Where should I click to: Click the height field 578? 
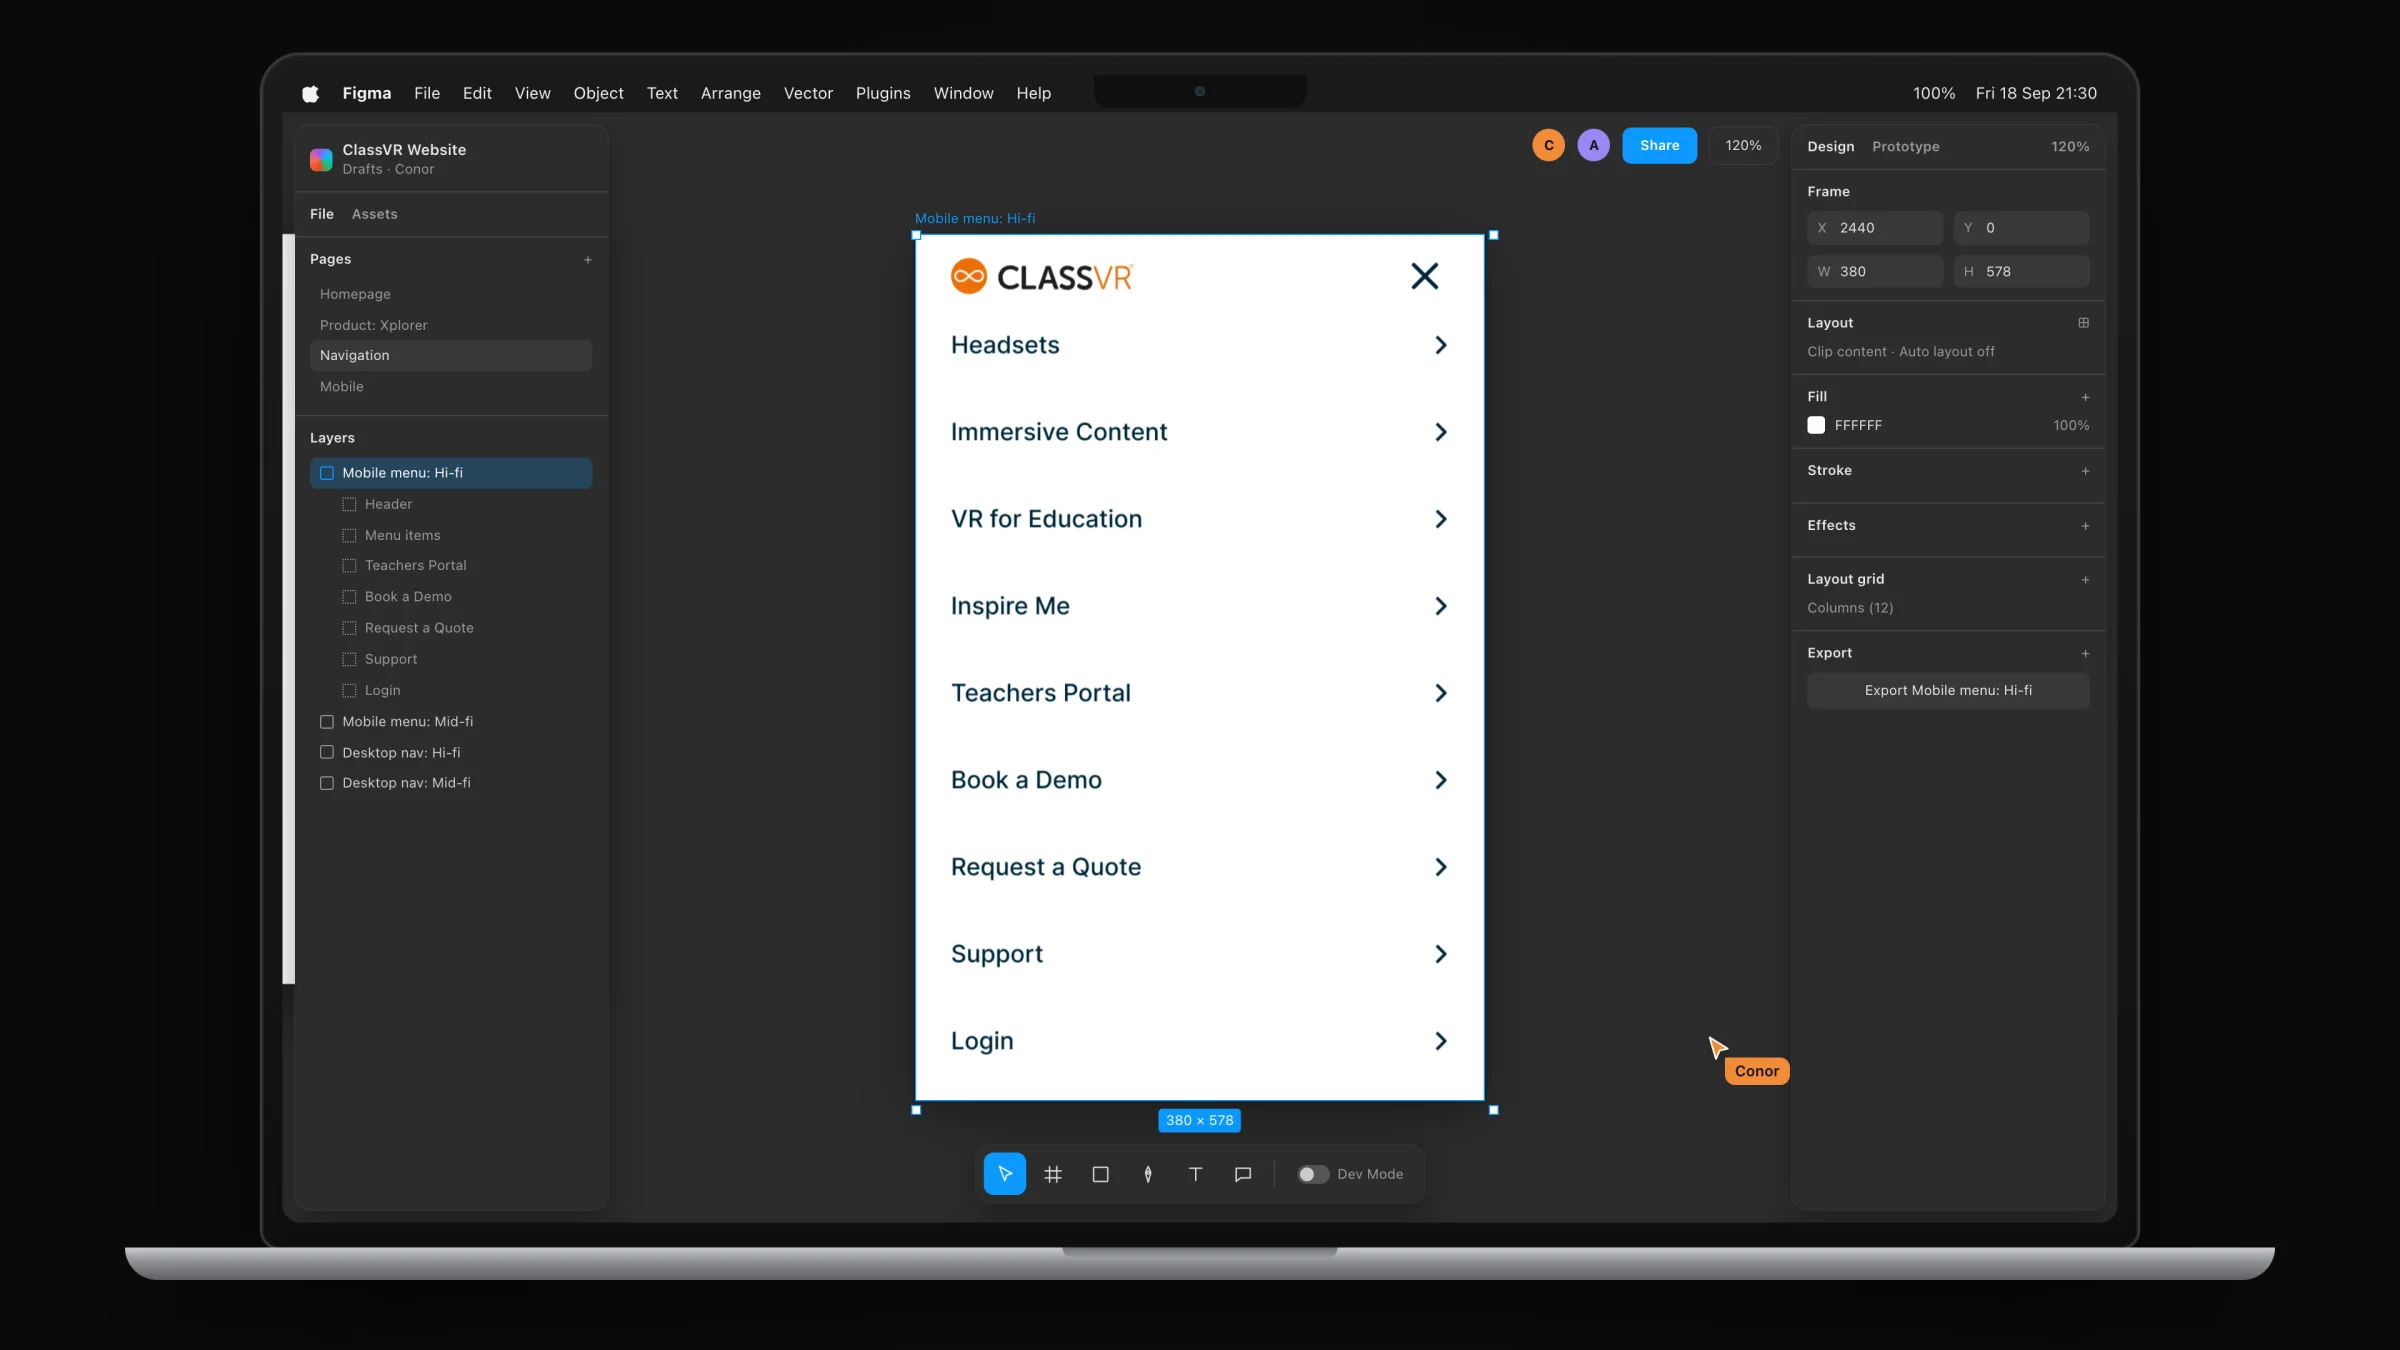coord(2021,271)
